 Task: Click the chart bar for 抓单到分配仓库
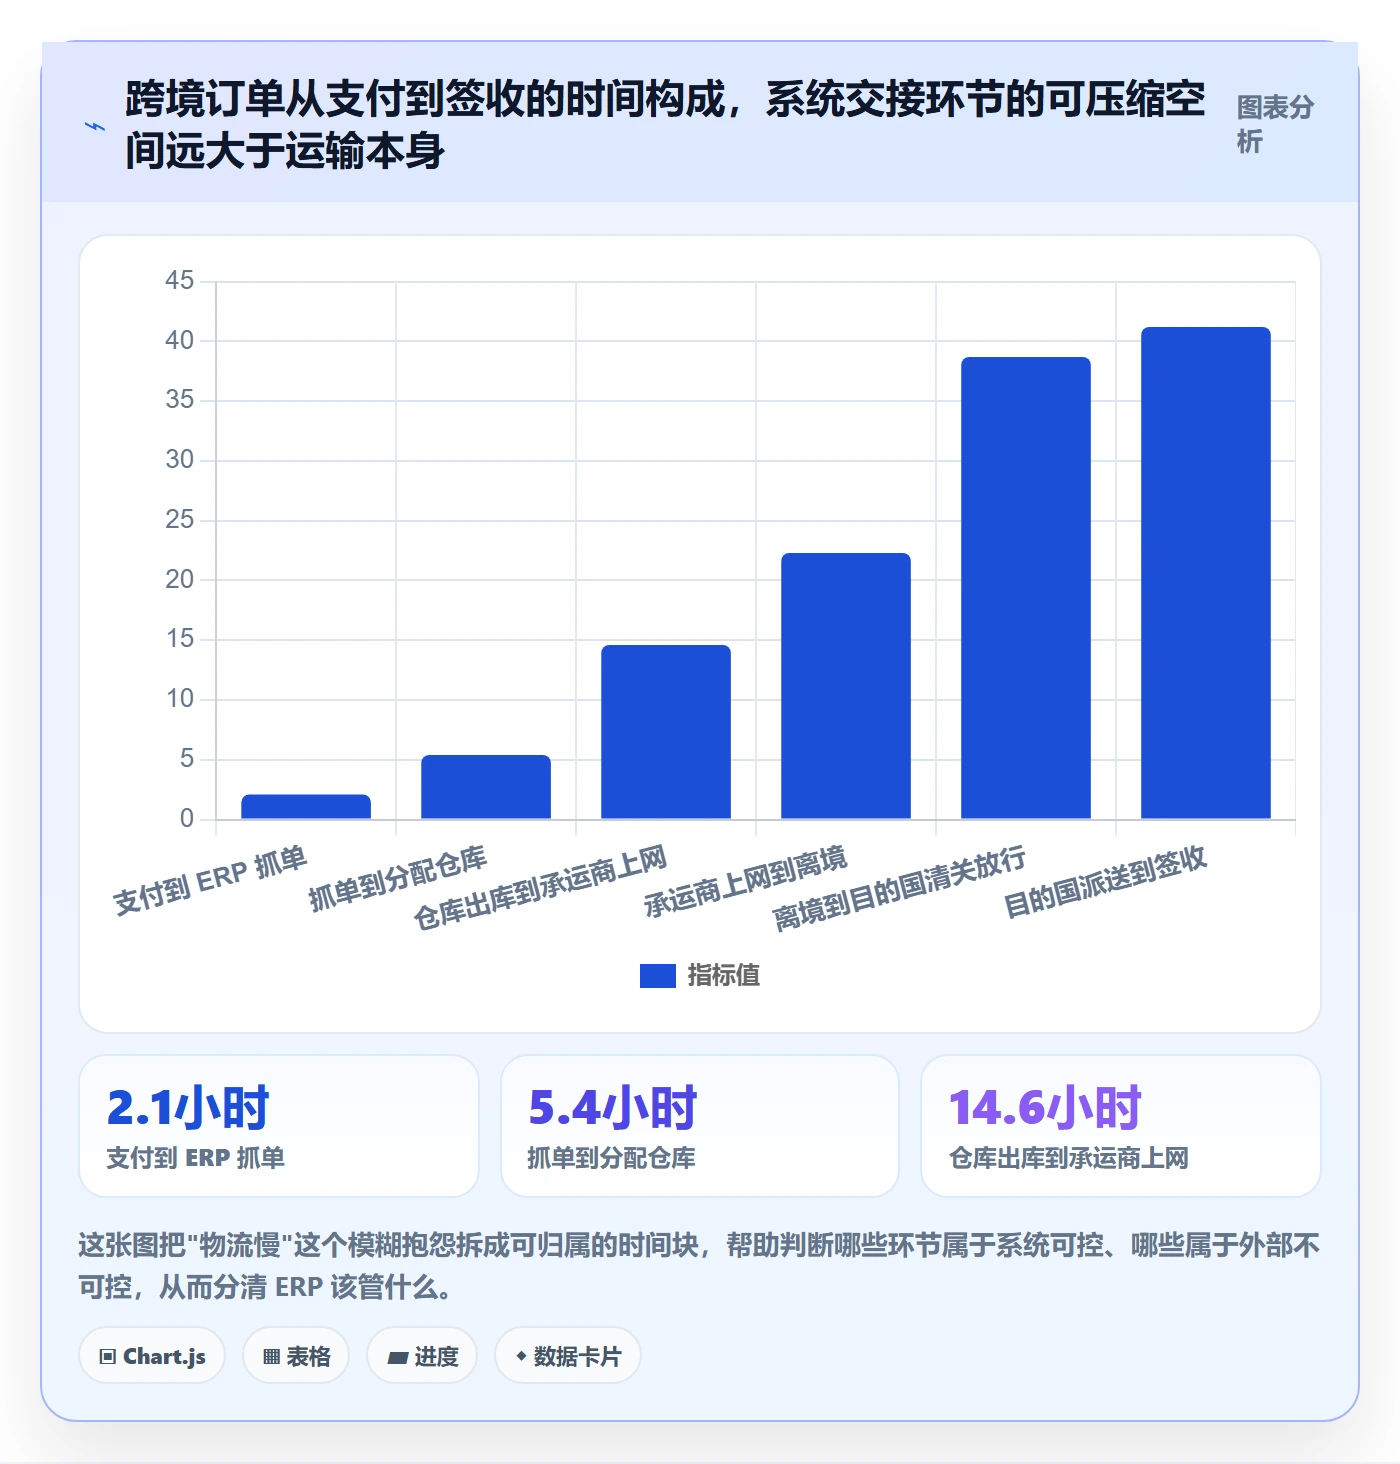pos(486,787)
